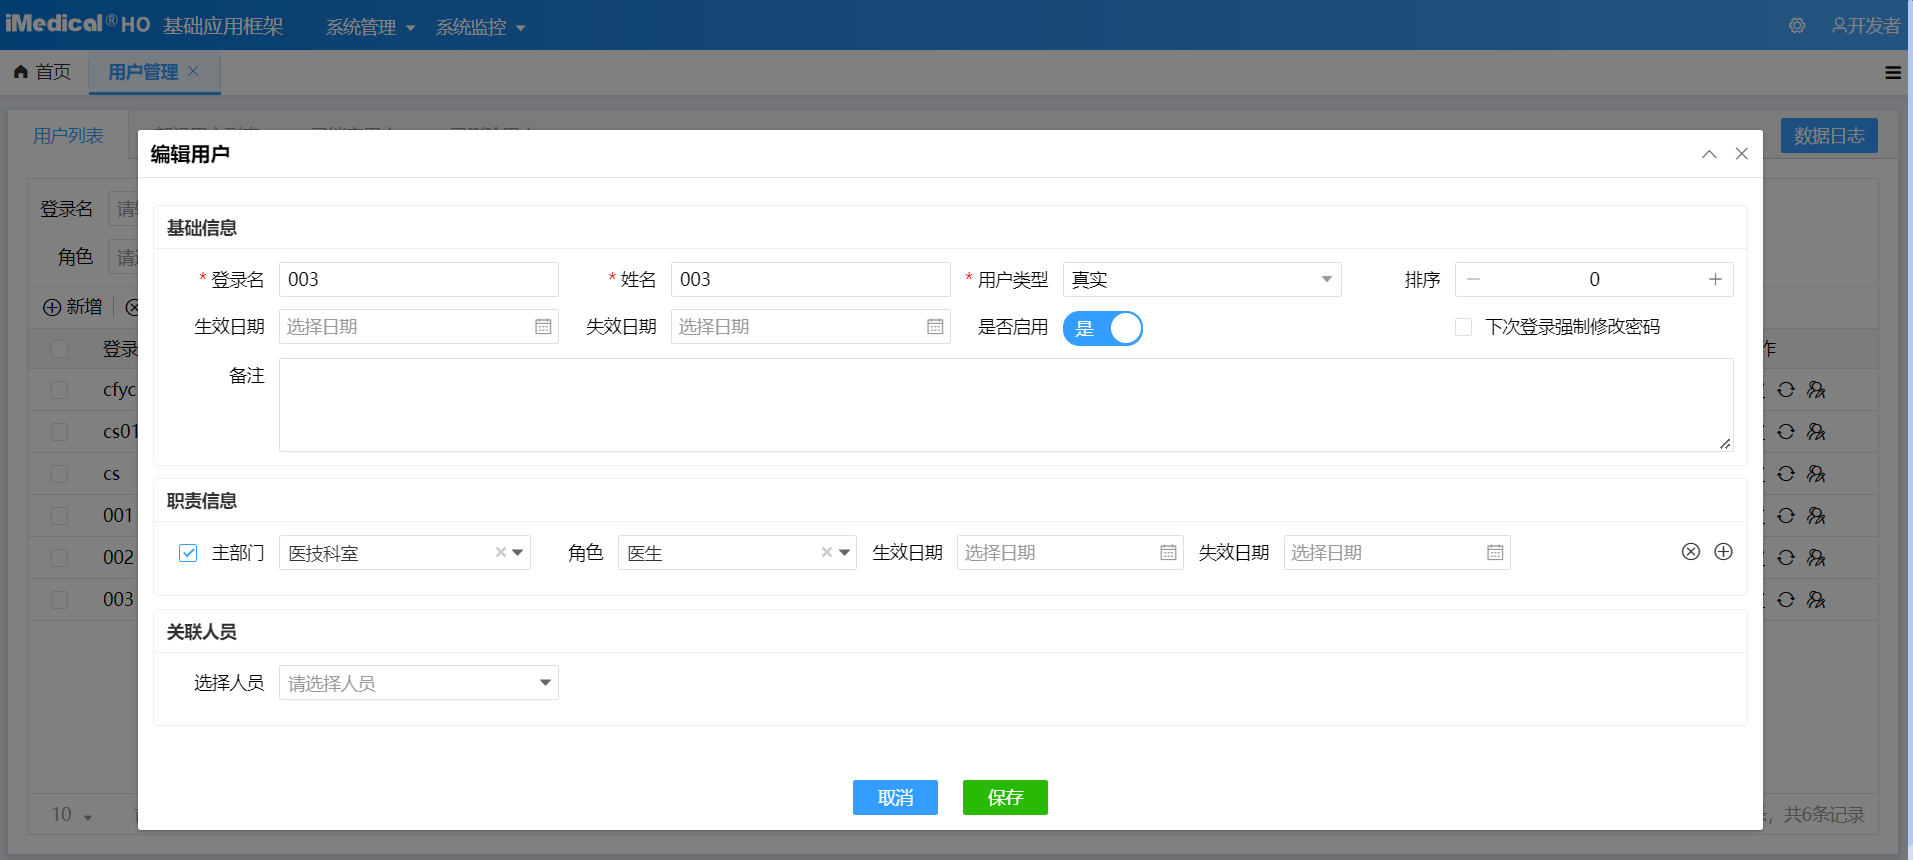Close the 编辑用户 dialog

(1742, 154)
